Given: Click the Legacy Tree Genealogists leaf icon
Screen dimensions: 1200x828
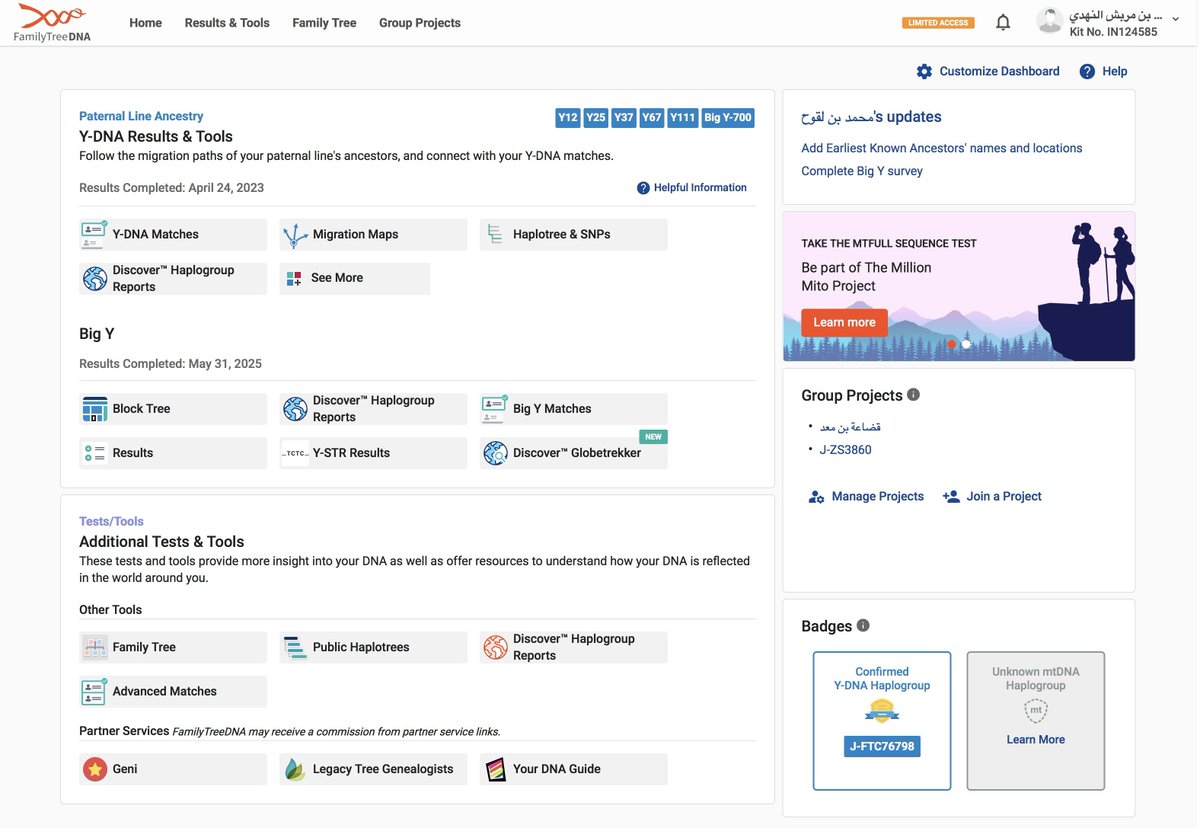Looking at the screenshot, I should coord(295,769).
